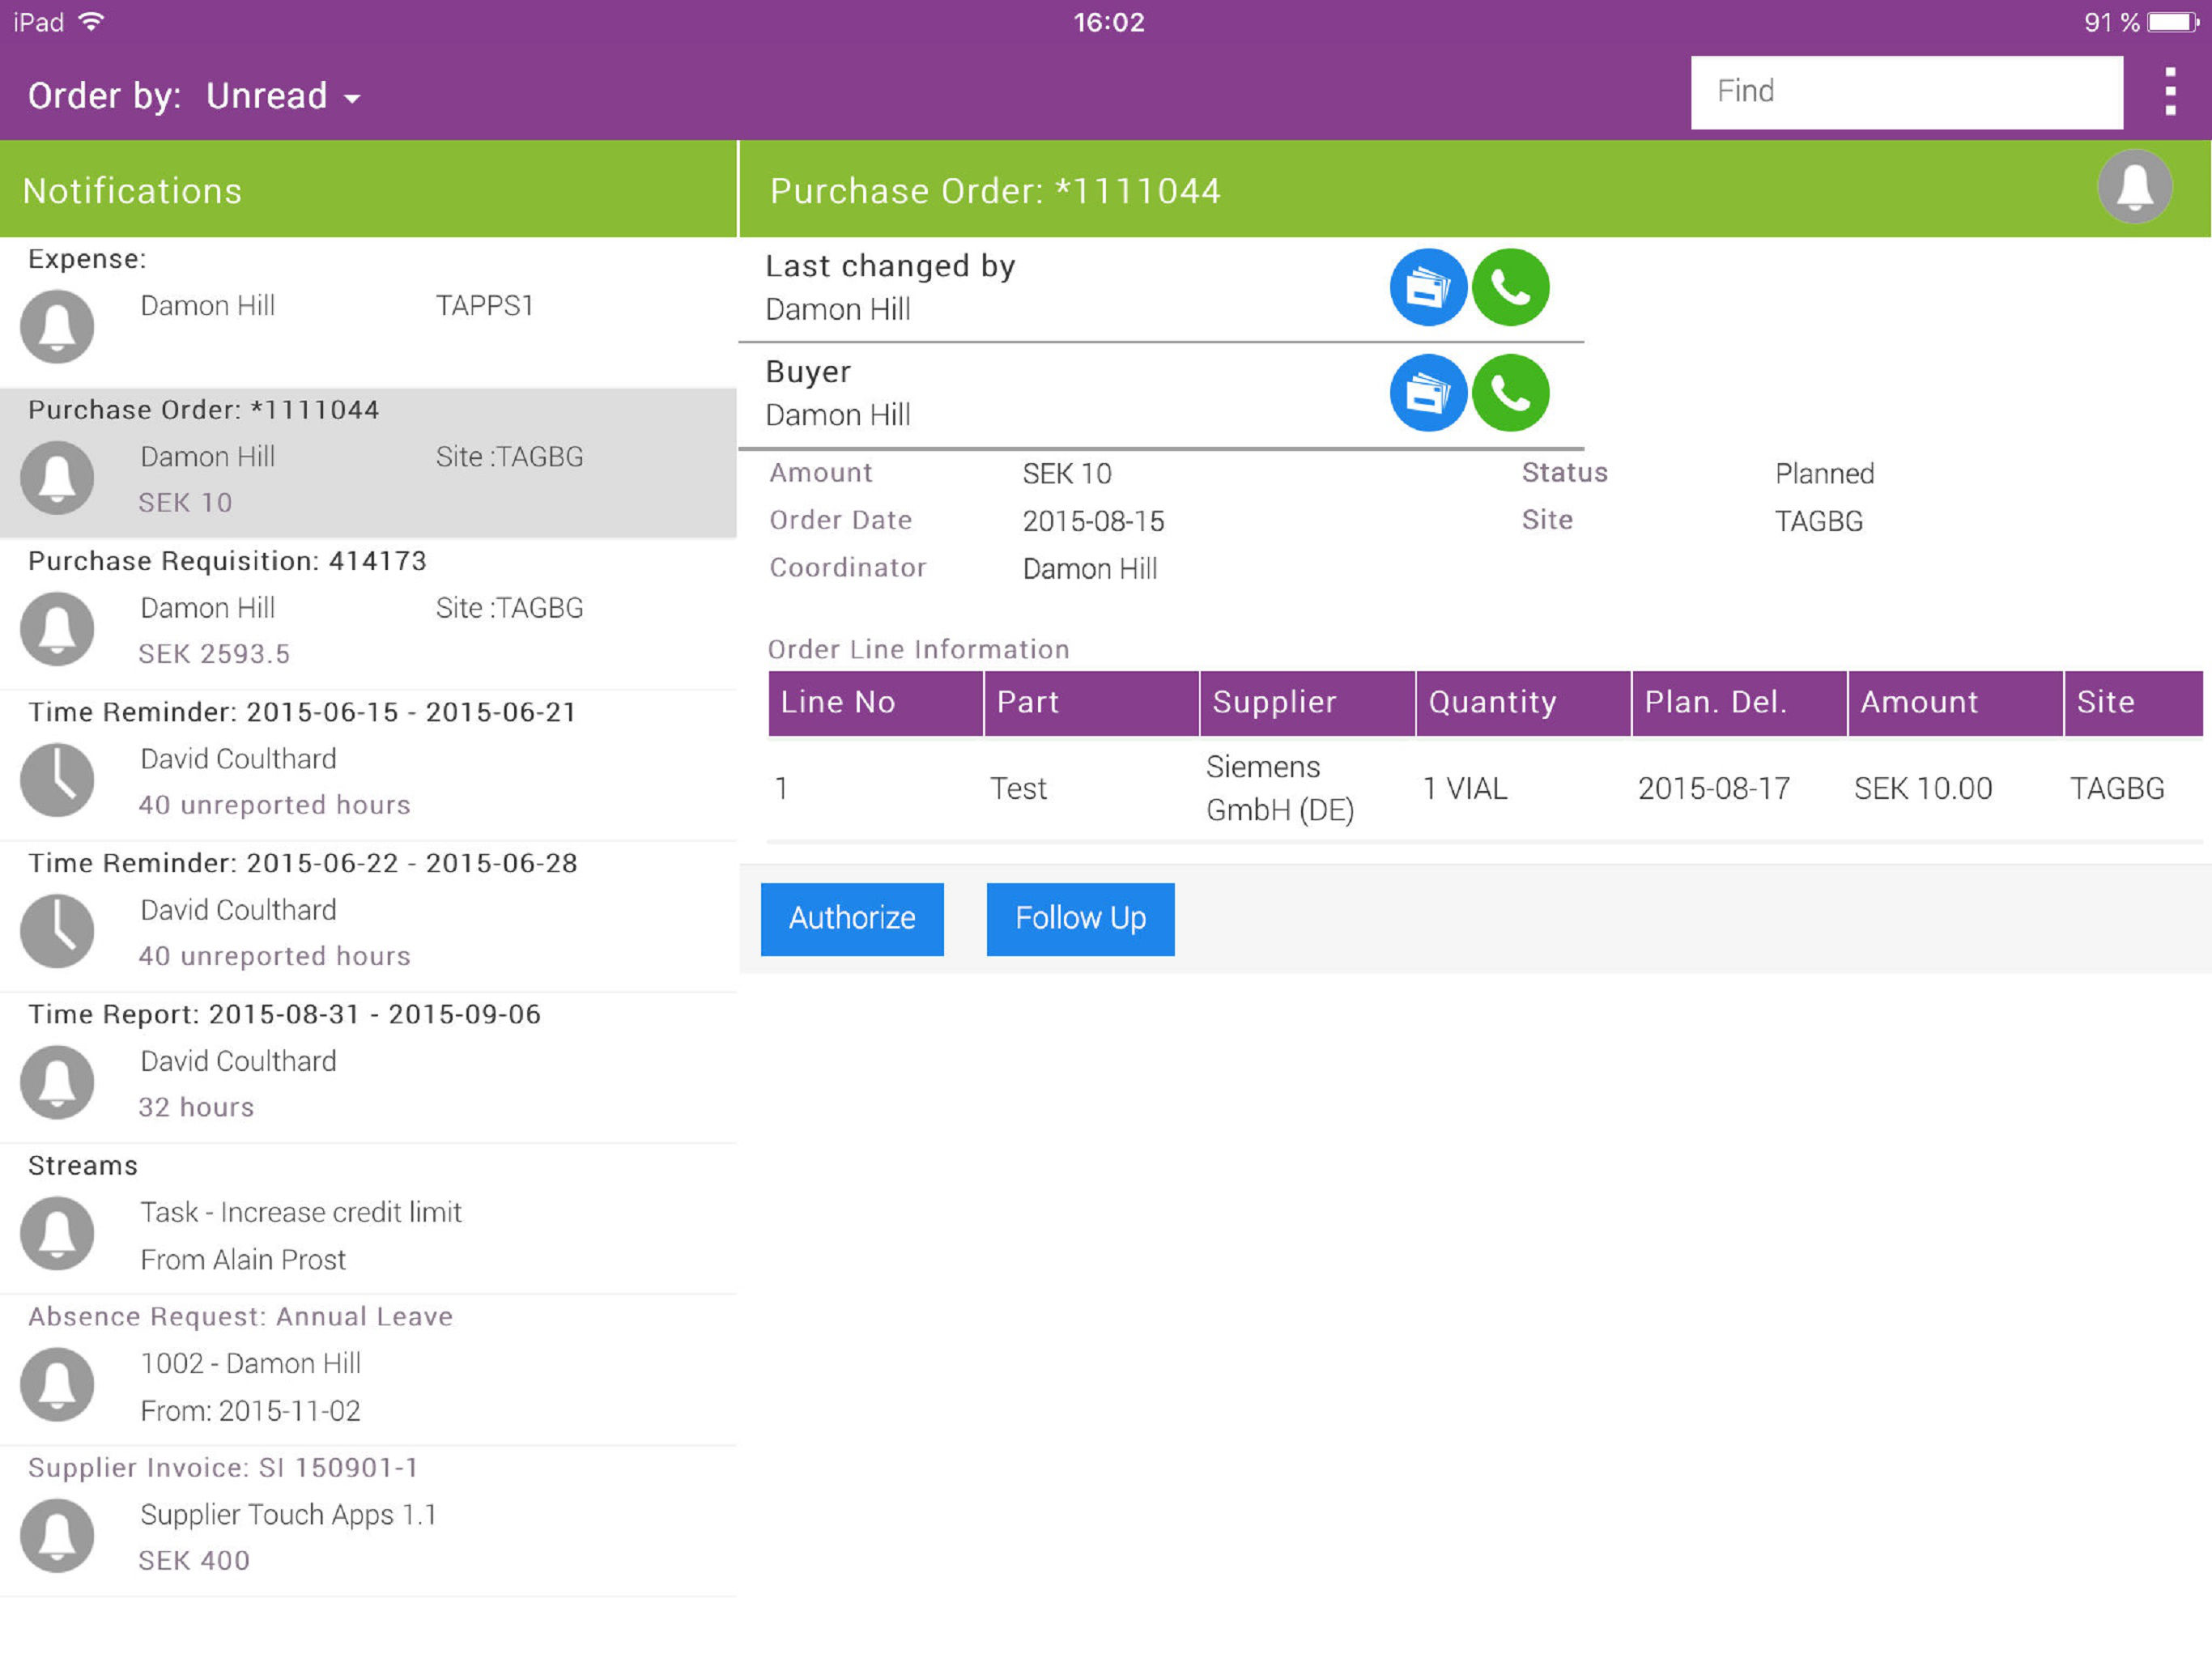
Task: Click the Order Date 2015-08-15 value
Action: [1093, 521]
